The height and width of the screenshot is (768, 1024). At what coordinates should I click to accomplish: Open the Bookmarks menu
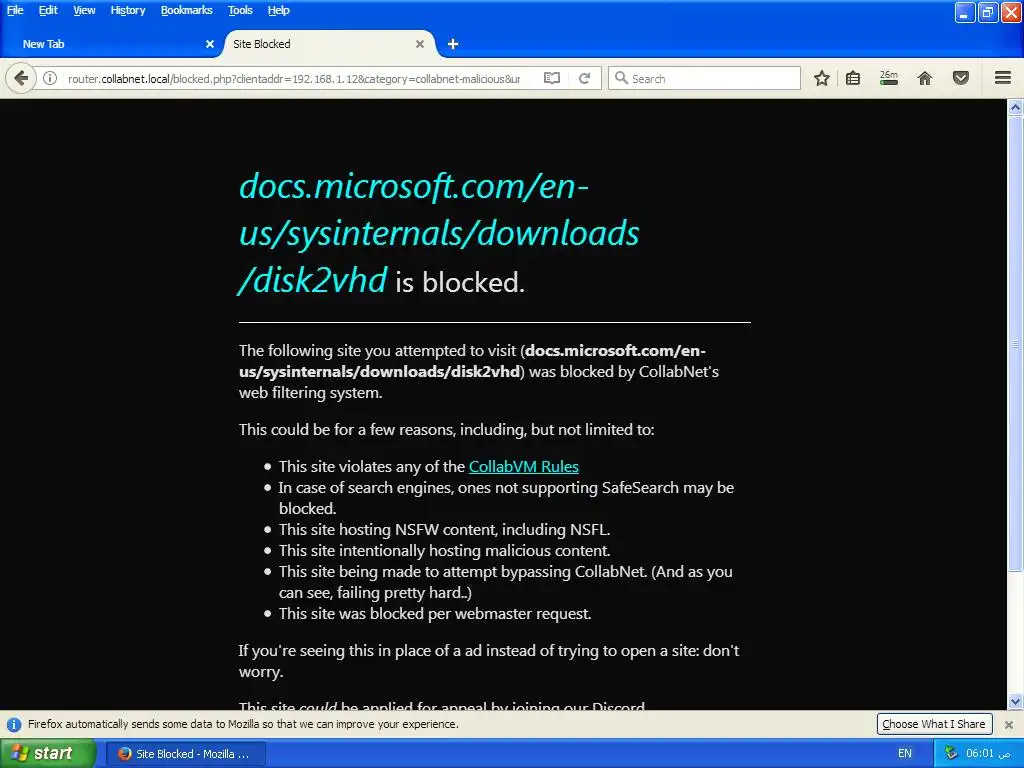[186, 10]
